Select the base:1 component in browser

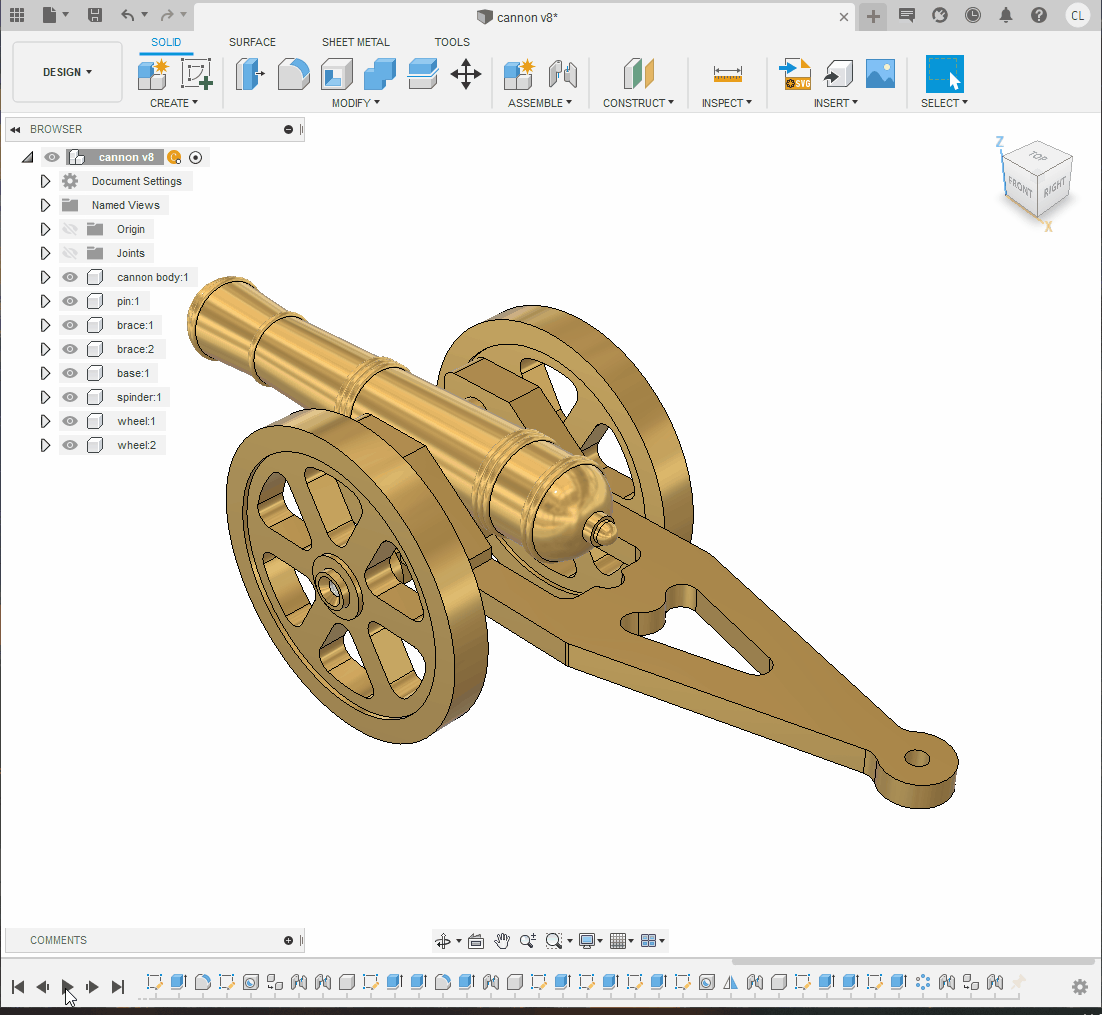click(x=132, y=373)
